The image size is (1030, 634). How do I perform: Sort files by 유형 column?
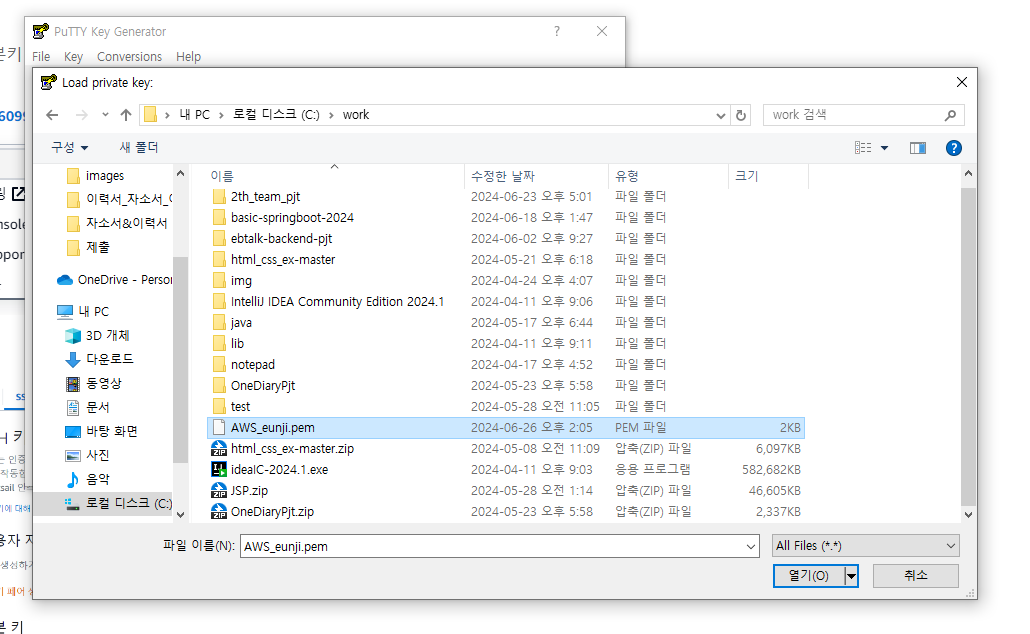coord(668,176)
